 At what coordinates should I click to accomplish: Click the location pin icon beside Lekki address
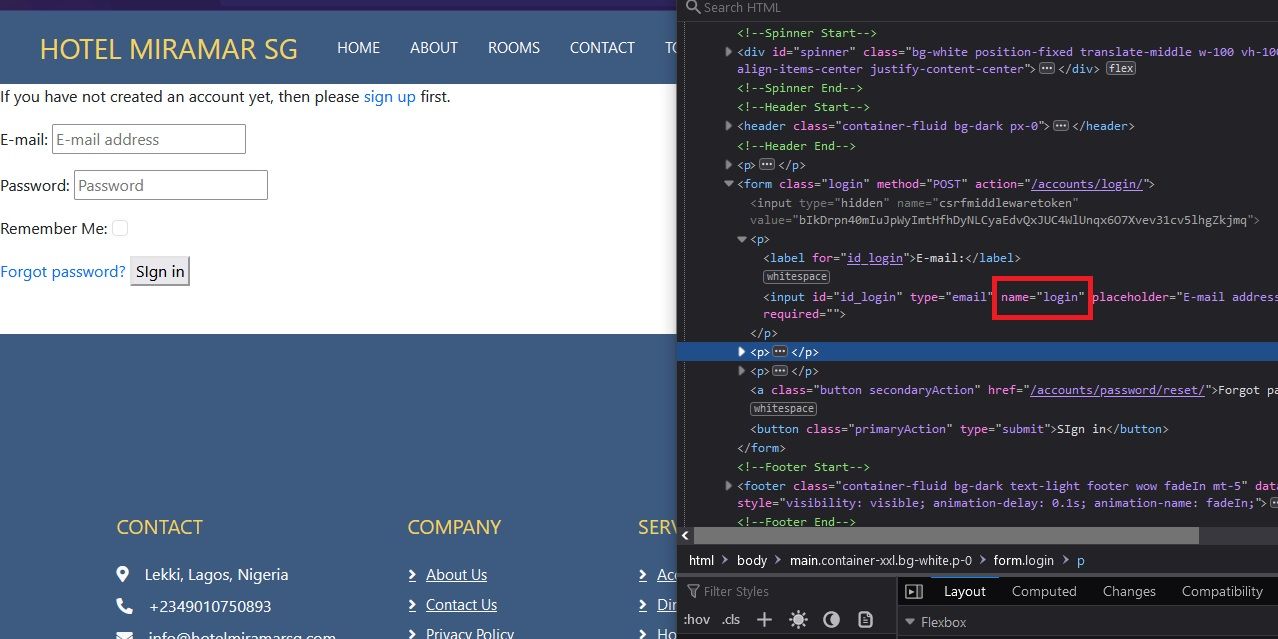pos(123,573)
